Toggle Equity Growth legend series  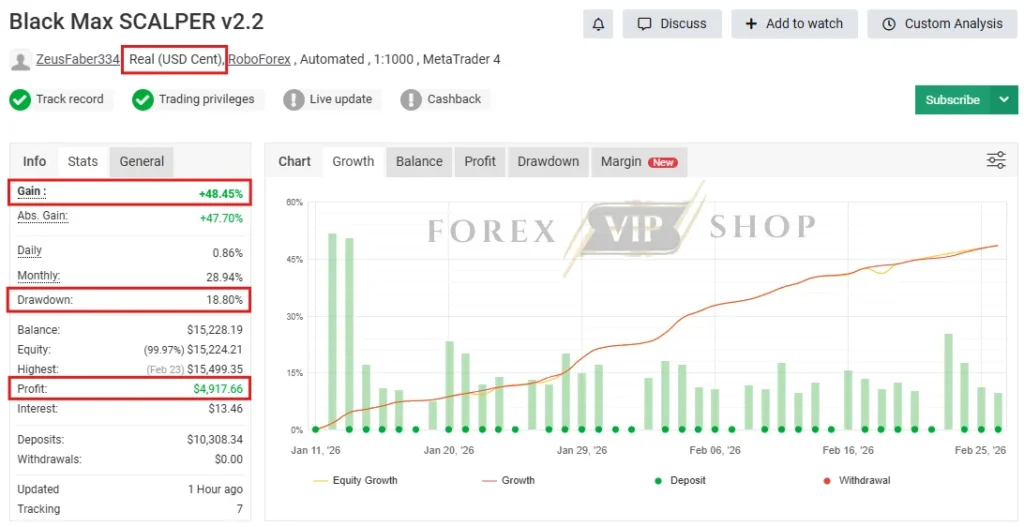click(x=355, y=481)
